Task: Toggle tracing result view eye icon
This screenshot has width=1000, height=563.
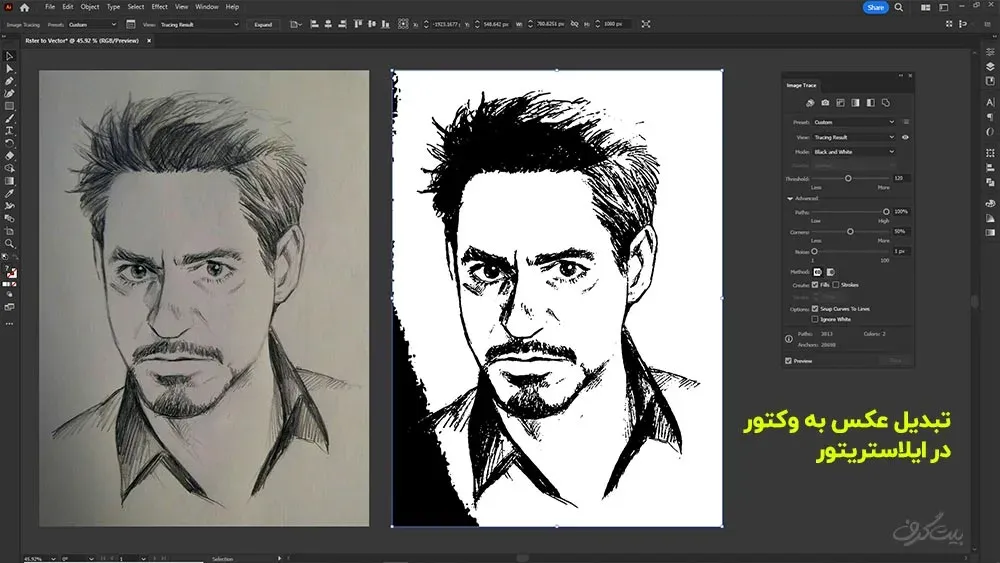Action: coord(905,137)
